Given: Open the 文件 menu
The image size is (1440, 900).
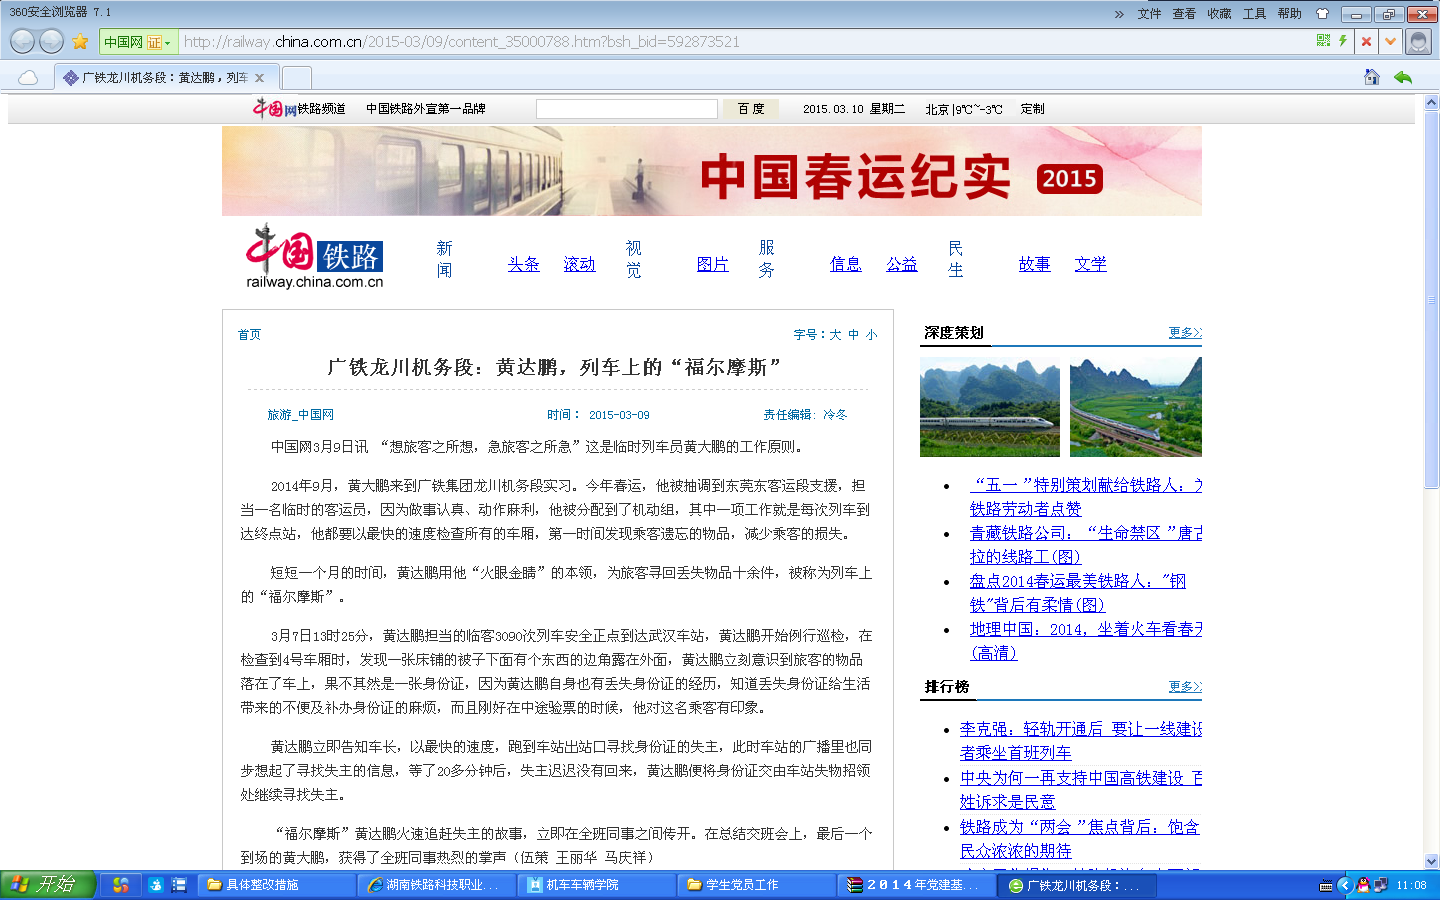Looking at the screenshot, I should tap(1149, 14).
